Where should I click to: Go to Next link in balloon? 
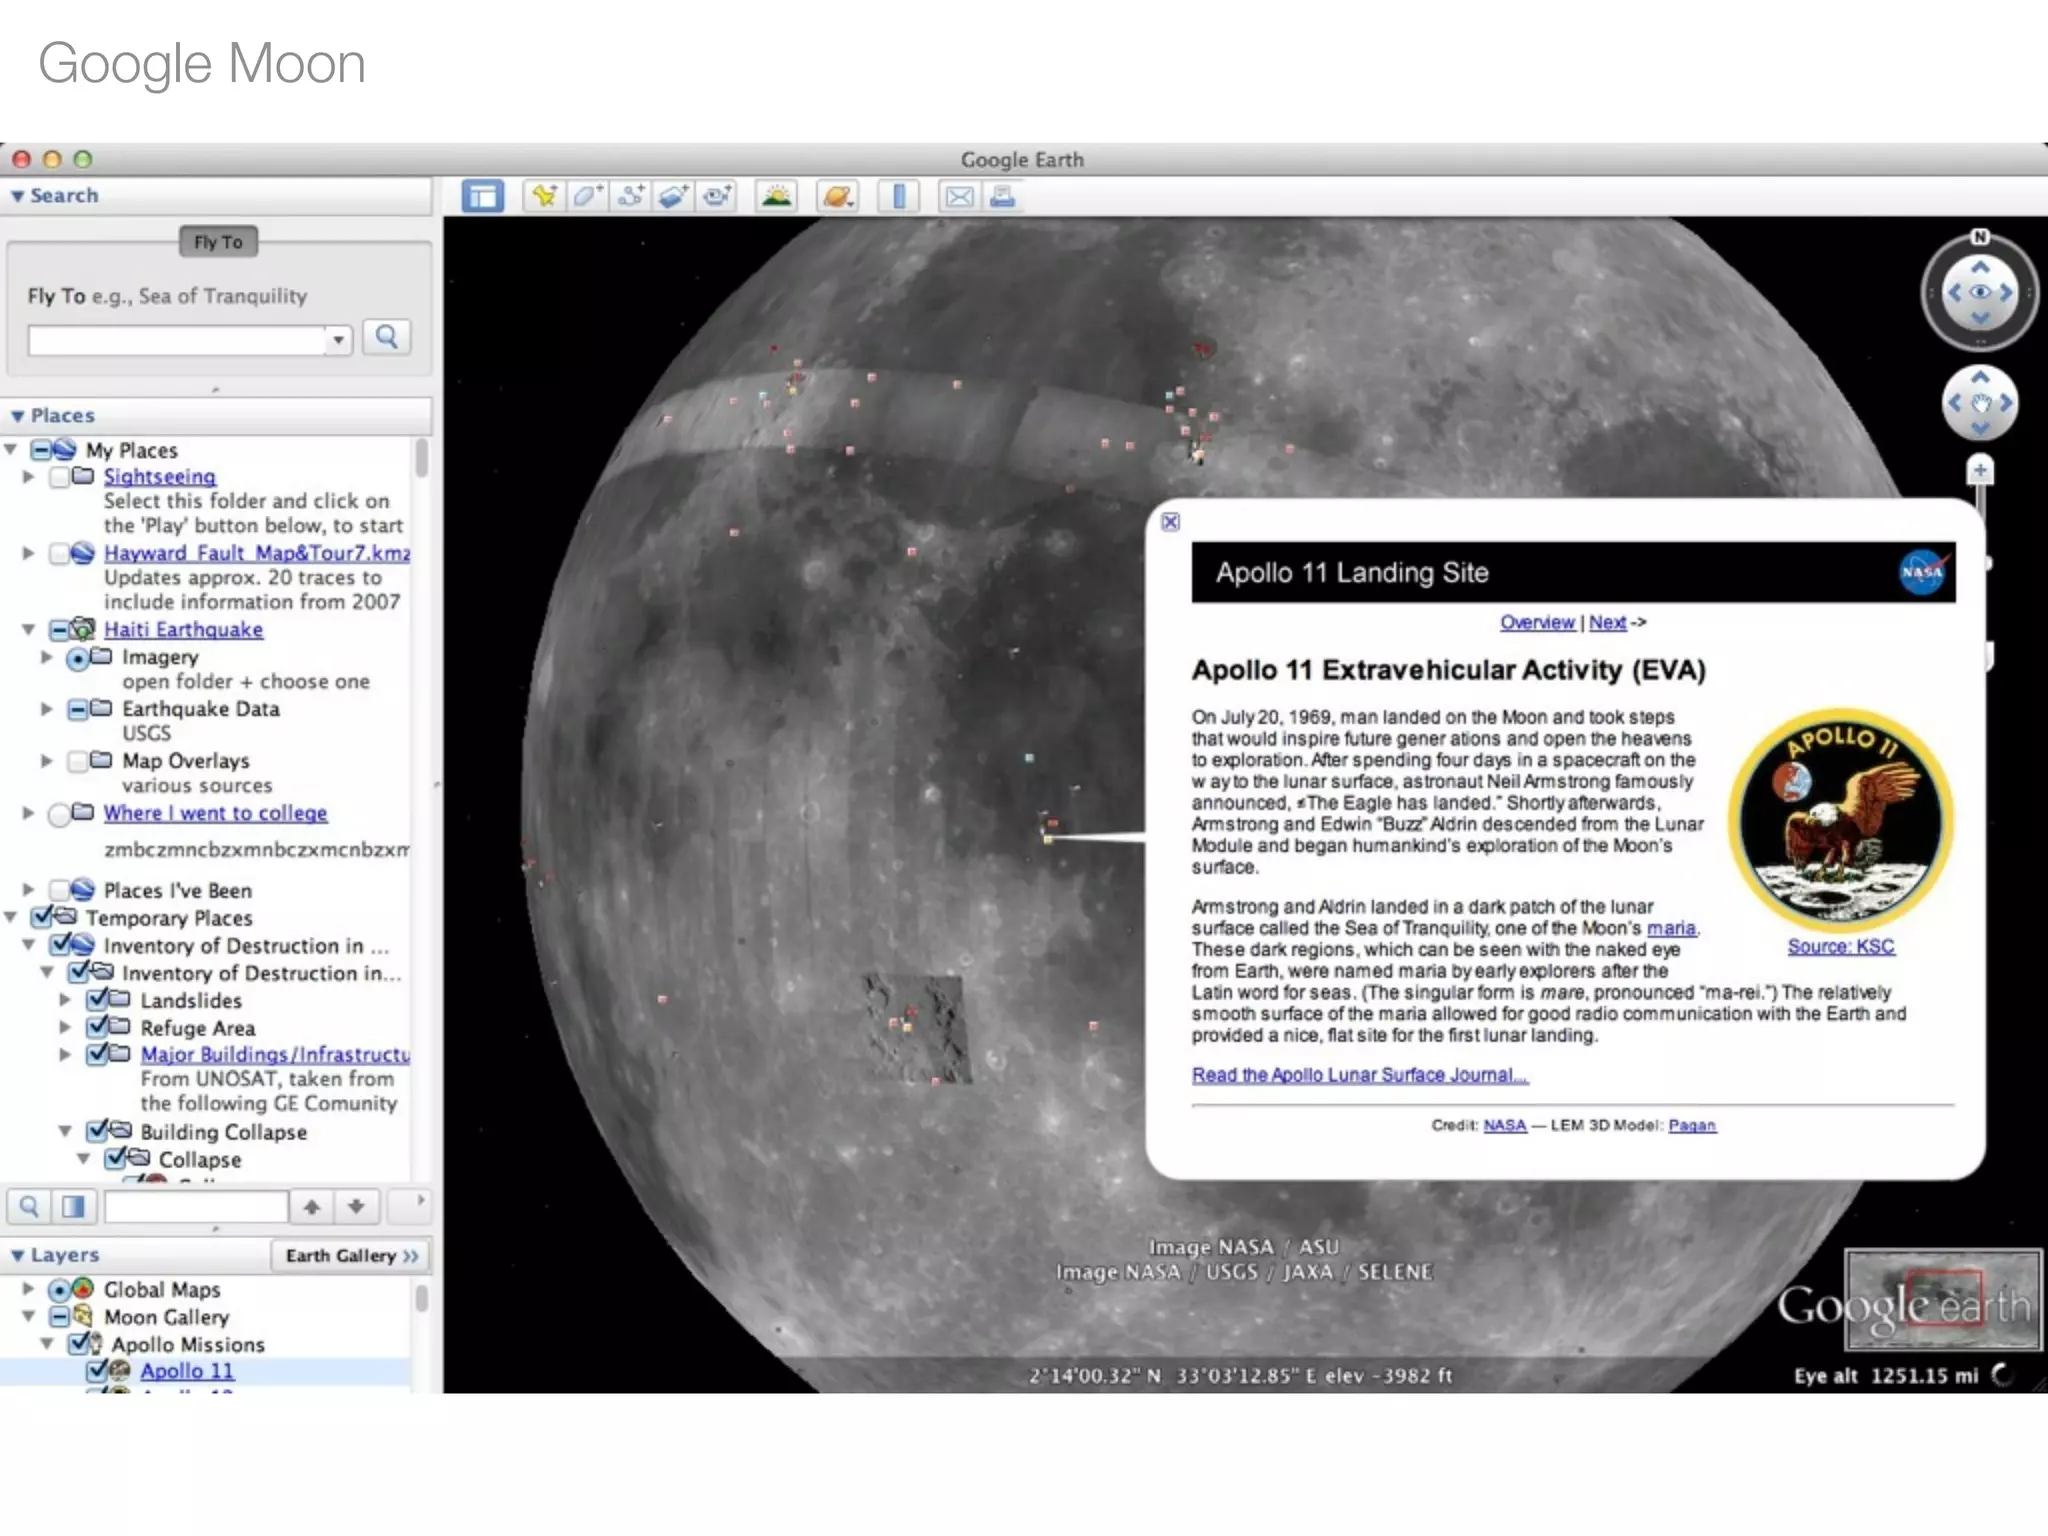[1607, 622]
